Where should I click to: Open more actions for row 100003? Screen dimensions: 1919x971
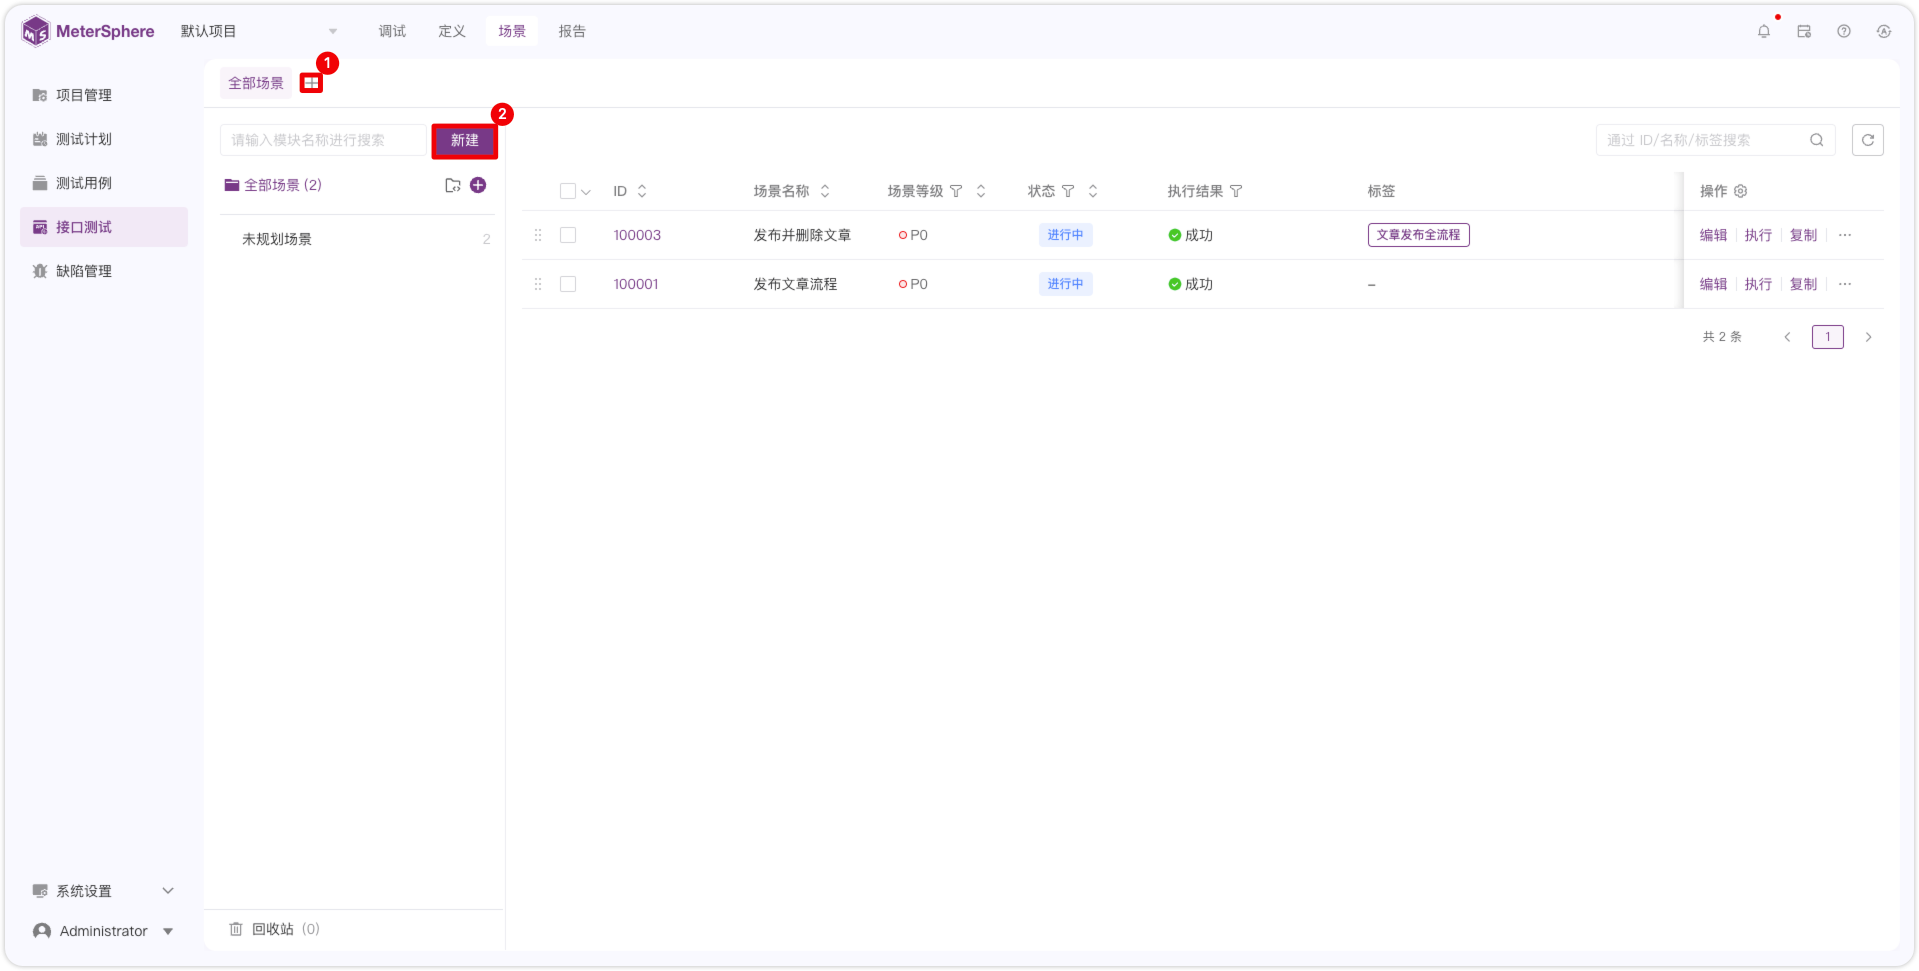pos(1845,235)
